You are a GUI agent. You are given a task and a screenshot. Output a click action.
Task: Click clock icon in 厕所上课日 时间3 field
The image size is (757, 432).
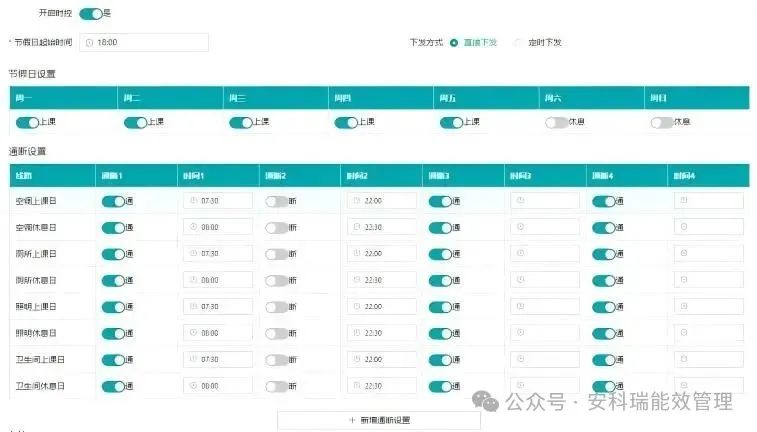520,253
